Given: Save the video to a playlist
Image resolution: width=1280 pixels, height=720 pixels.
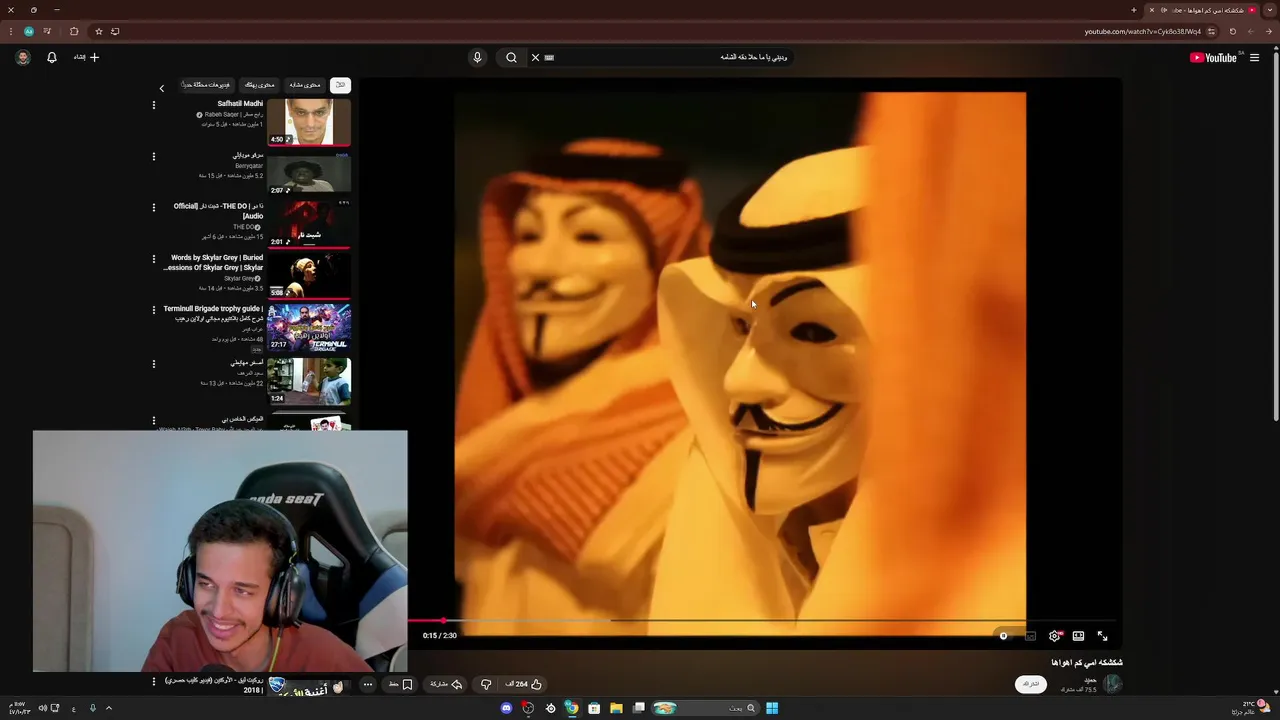Looking at the screenshot, I should pyautogui.click(x=401, y=684).
